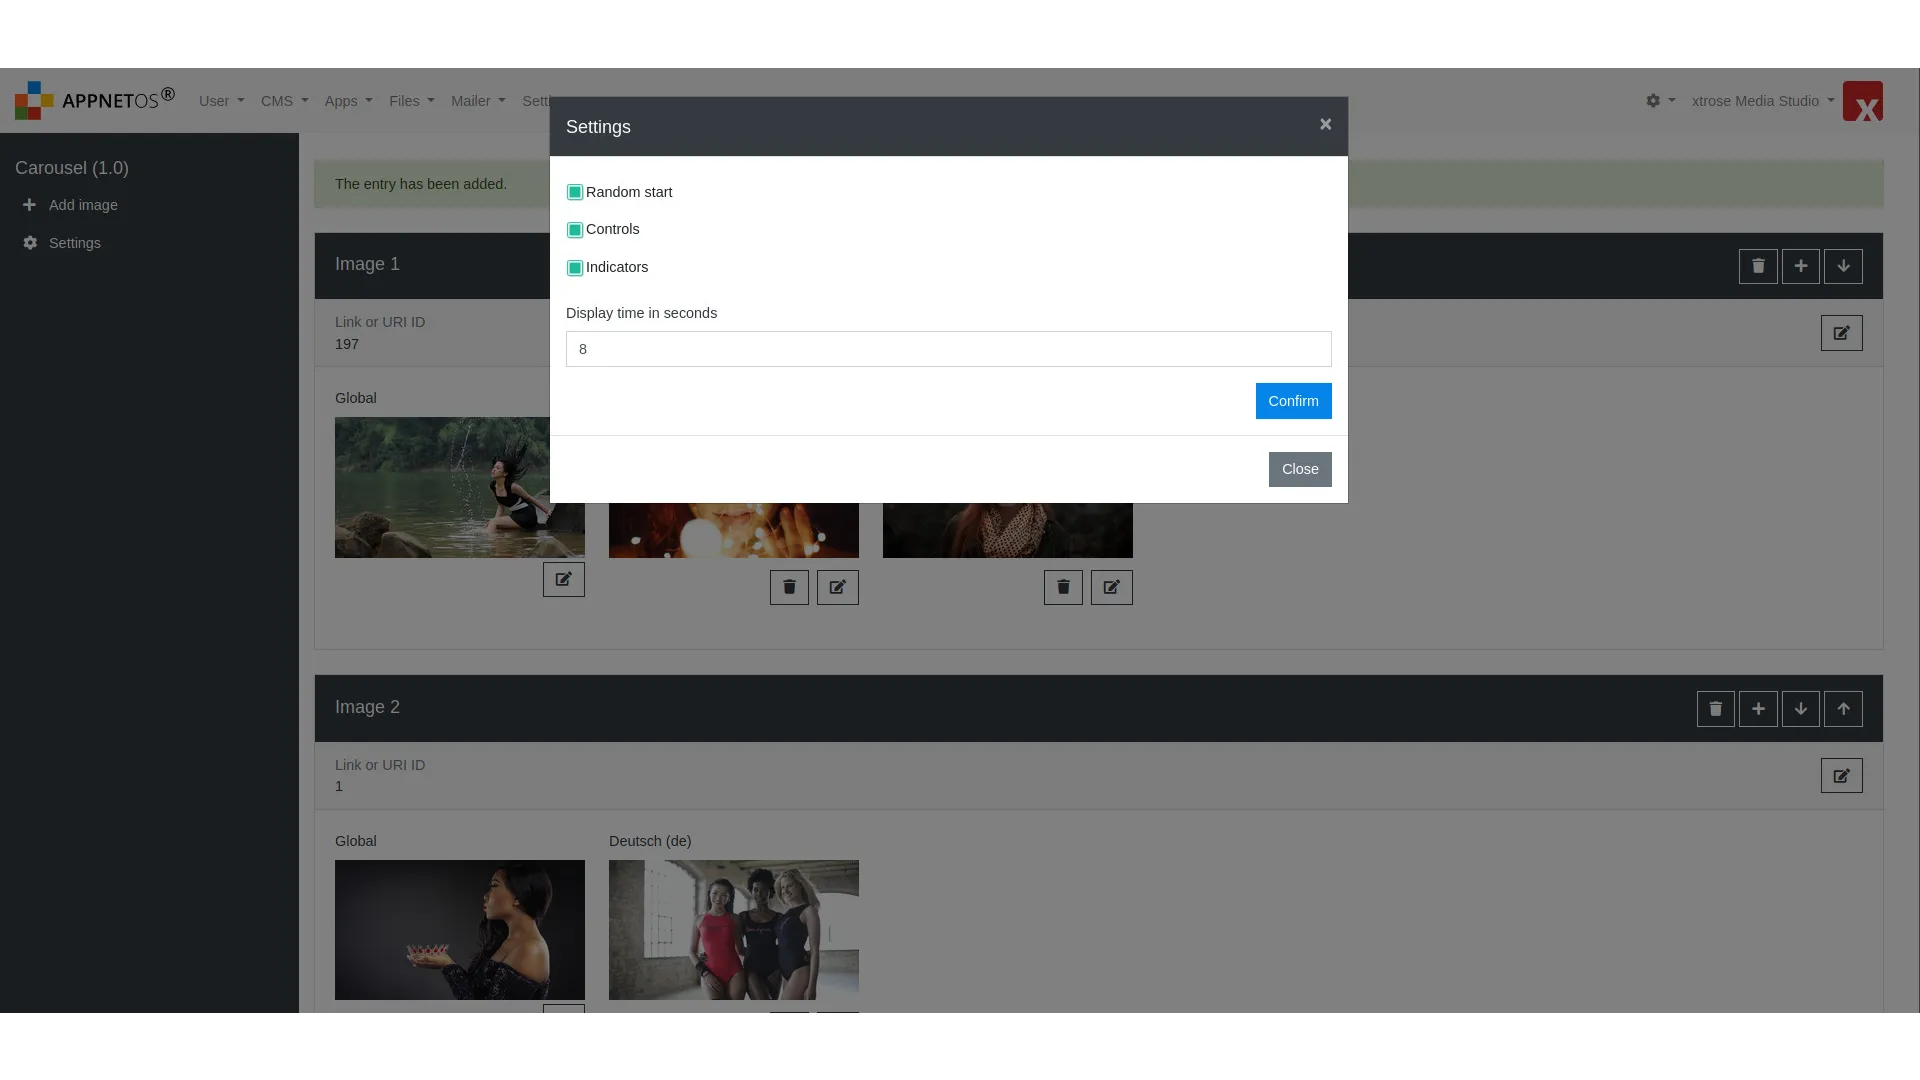Click the delete icon for Image 2
Image resolution: width=1920 pixels, height=1080 pixels.
pyautogui.click(x=1716, y=708)
